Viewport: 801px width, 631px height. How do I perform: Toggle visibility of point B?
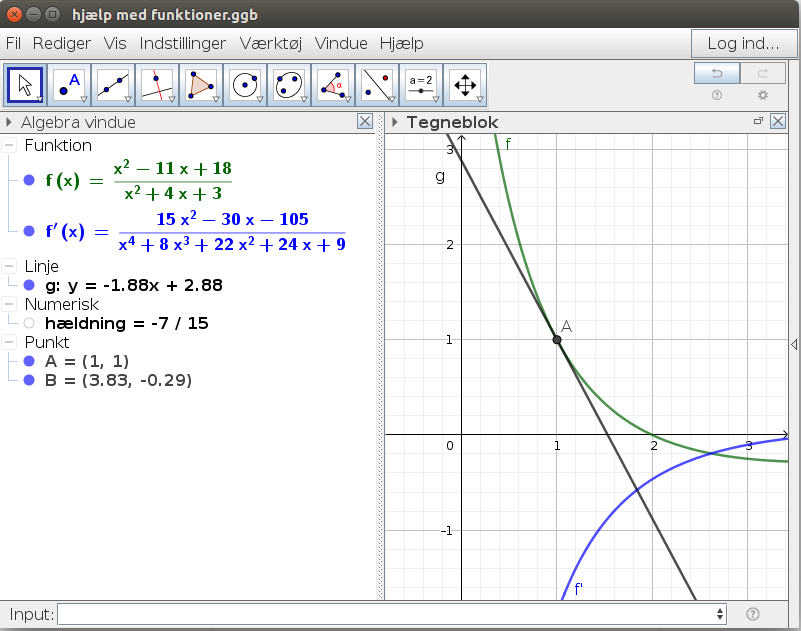[x=29, y=380]
